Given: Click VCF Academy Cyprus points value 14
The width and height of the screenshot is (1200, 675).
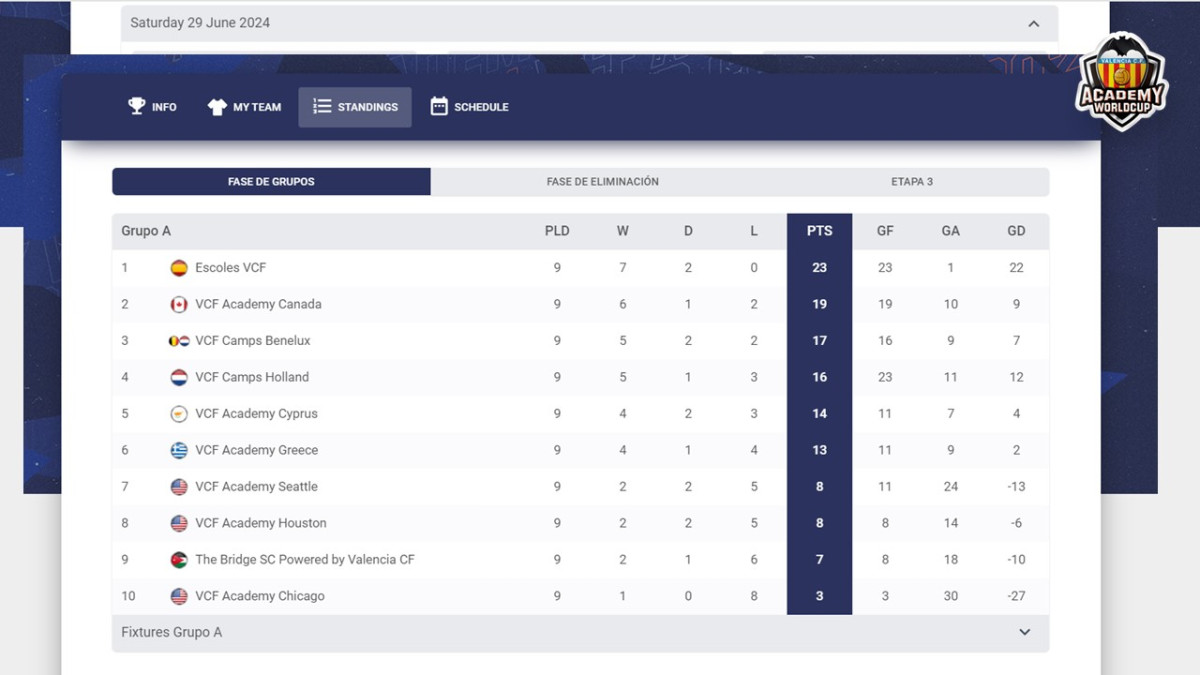Looking at the screenshot, I should (x=820, y=414).
